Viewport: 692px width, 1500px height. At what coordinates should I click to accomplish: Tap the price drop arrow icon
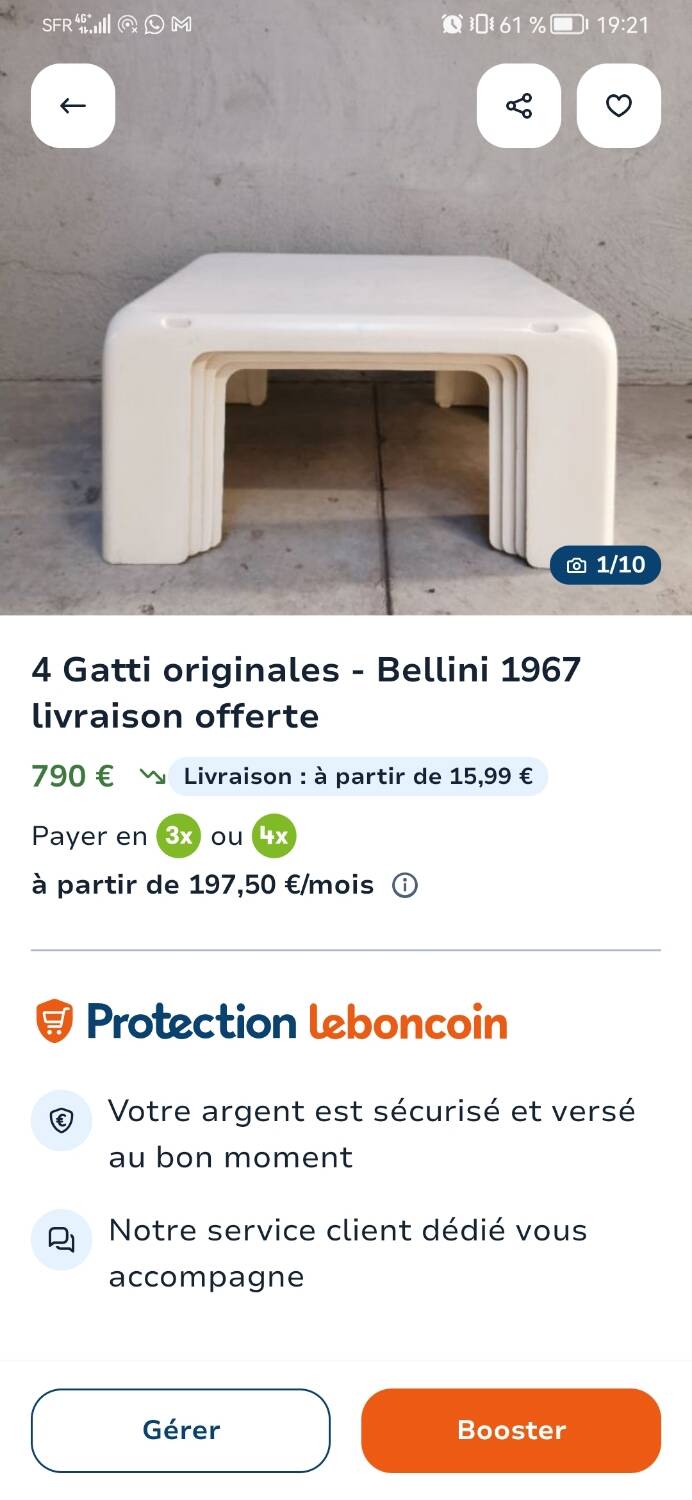[x=152, y=776]
